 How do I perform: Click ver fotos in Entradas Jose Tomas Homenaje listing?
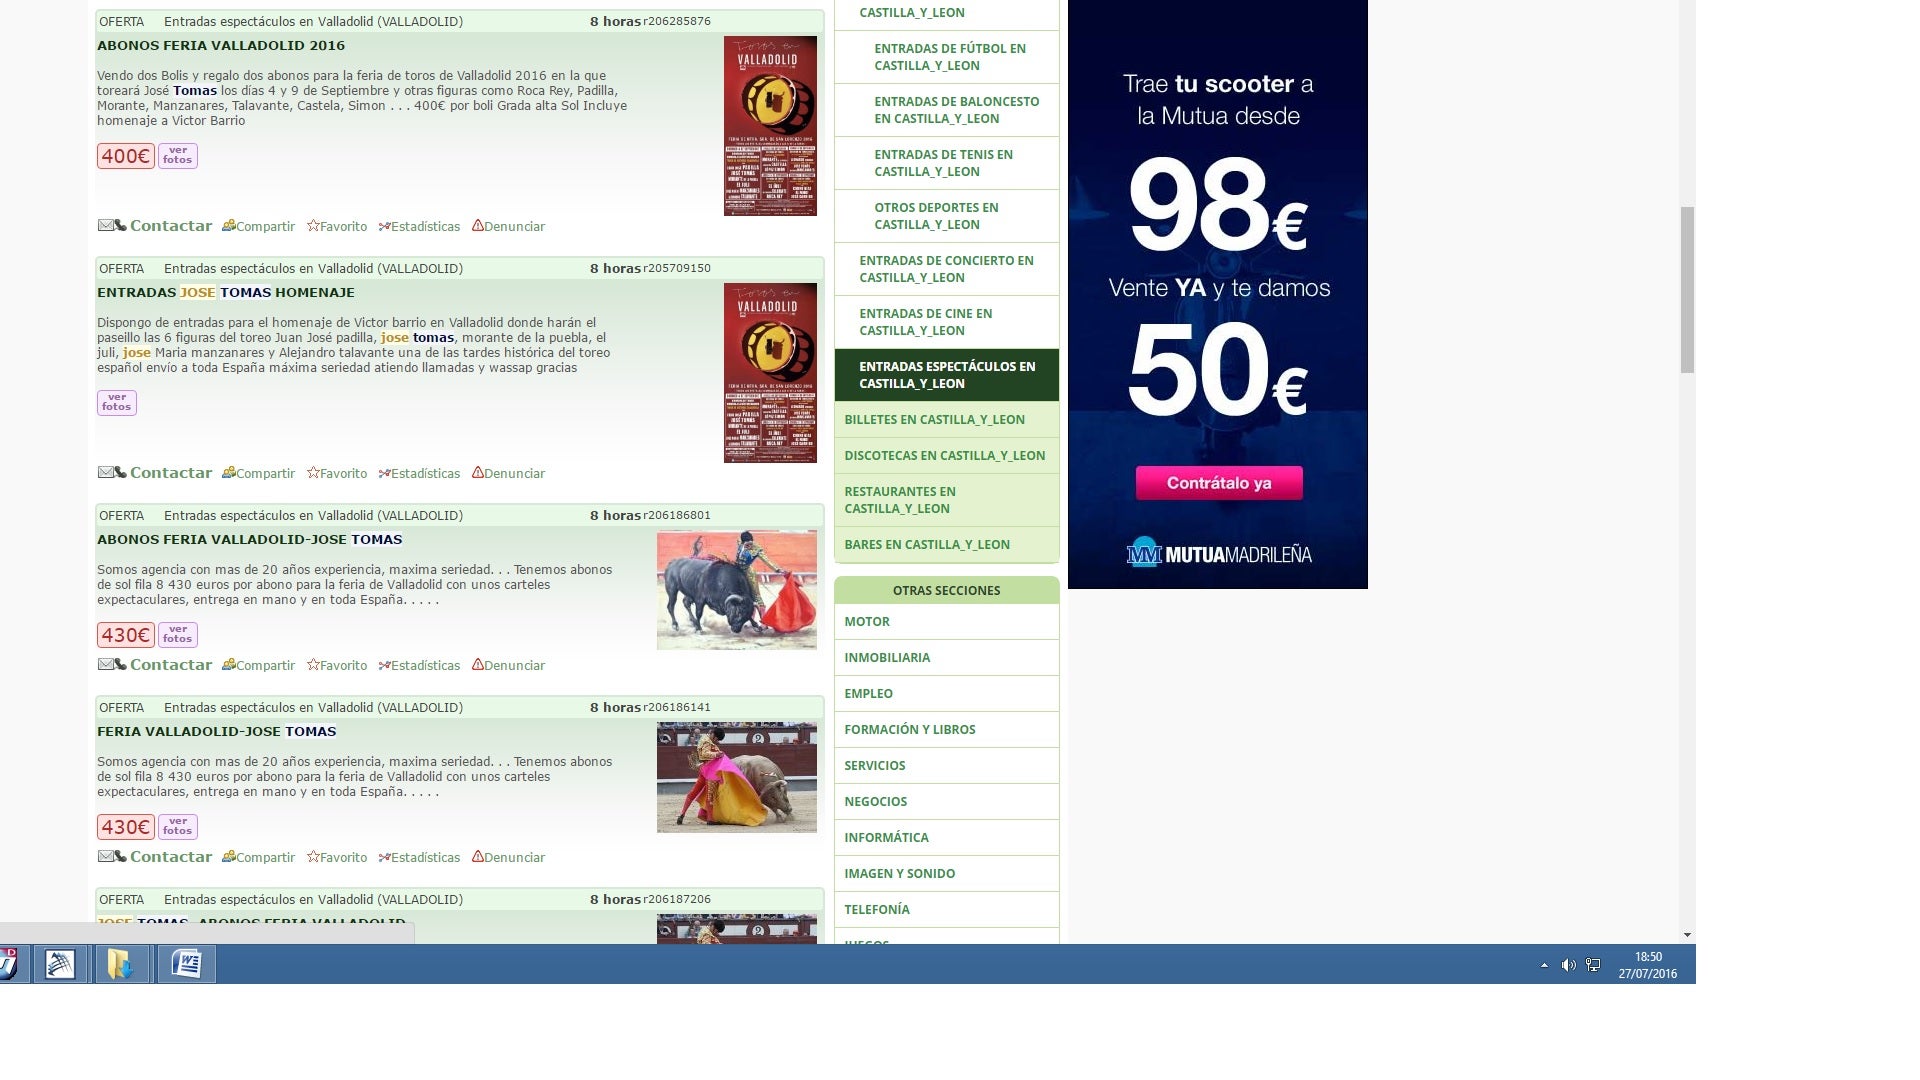click(117, 403)
